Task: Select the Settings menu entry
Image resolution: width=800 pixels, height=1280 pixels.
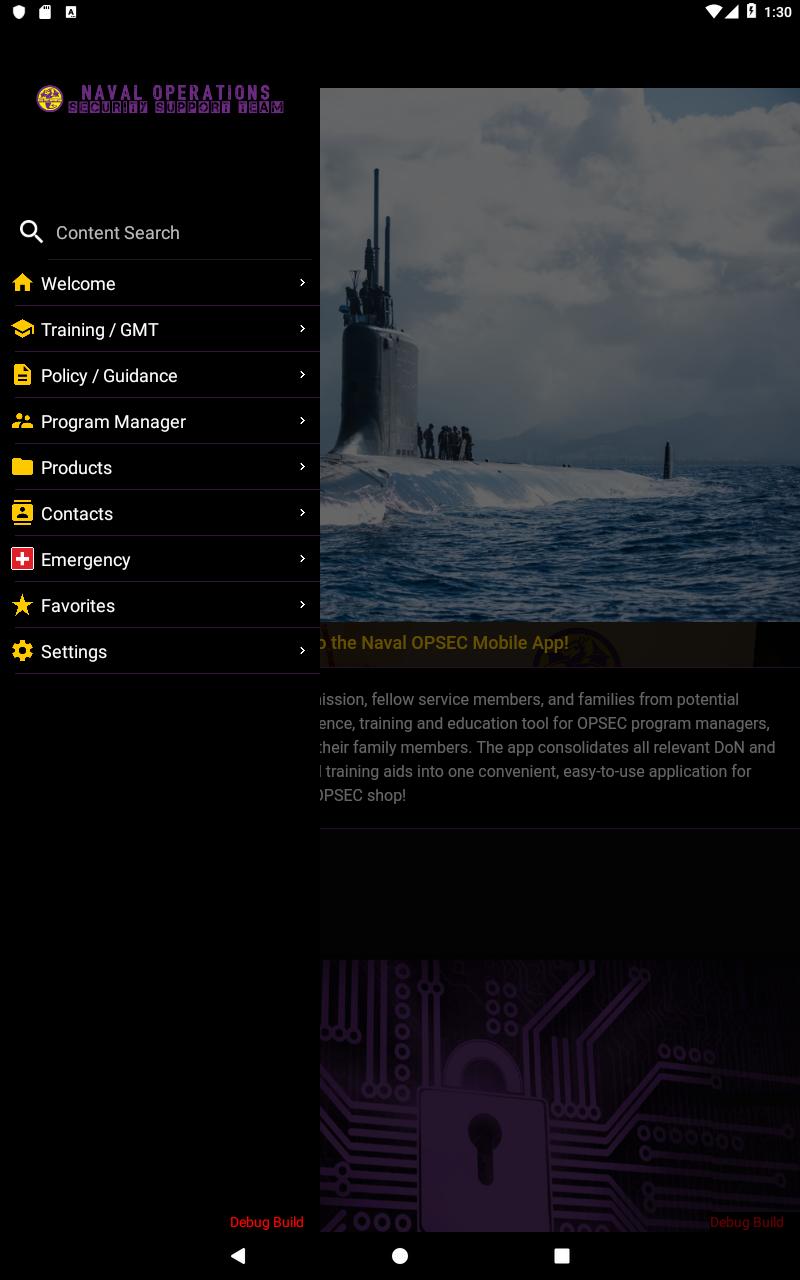Action: tap(160, 651)
